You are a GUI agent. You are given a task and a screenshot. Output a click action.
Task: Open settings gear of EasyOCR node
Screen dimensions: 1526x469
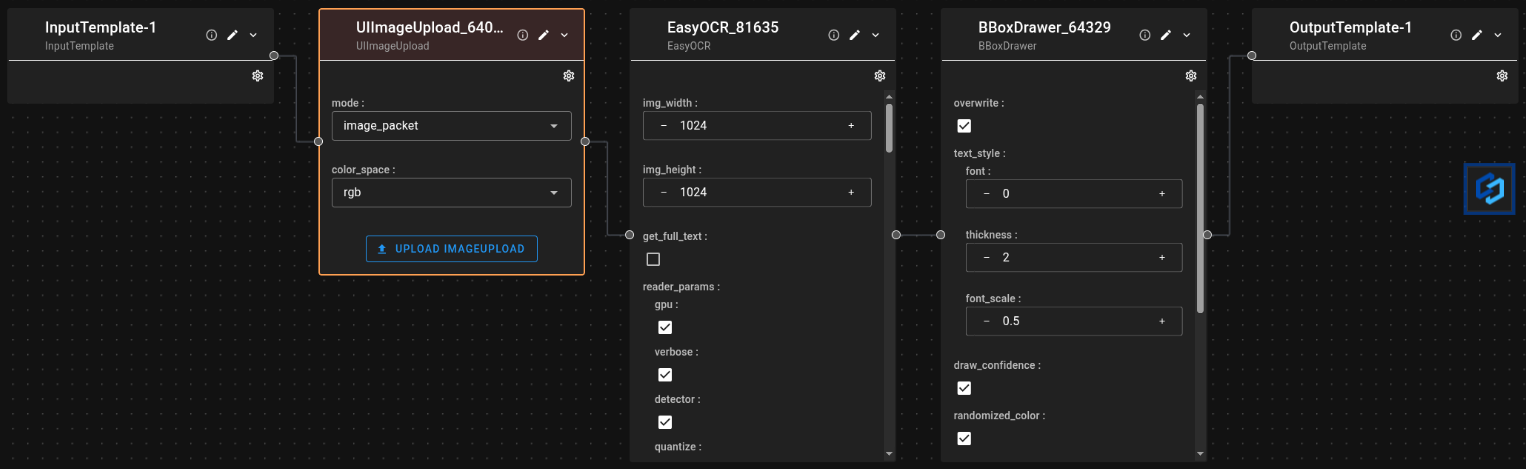click(879, 76)
